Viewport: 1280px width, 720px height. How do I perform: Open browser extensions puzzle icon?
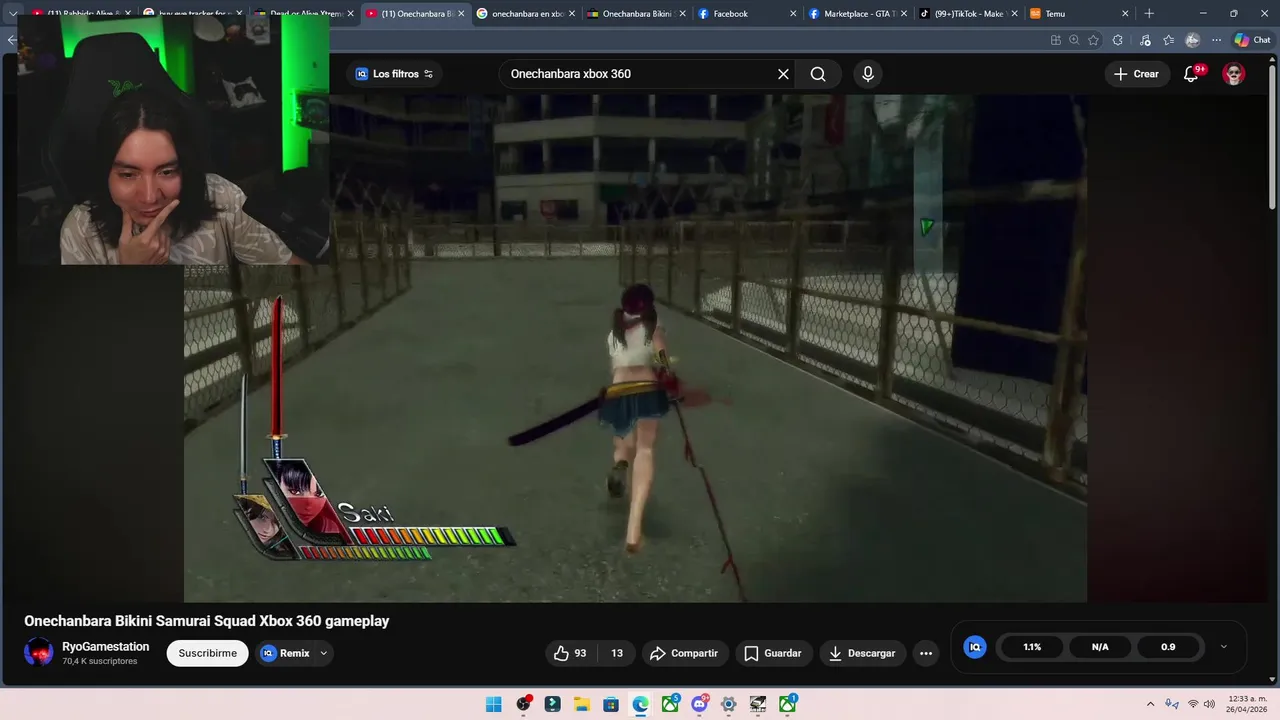pos(1118,40)
